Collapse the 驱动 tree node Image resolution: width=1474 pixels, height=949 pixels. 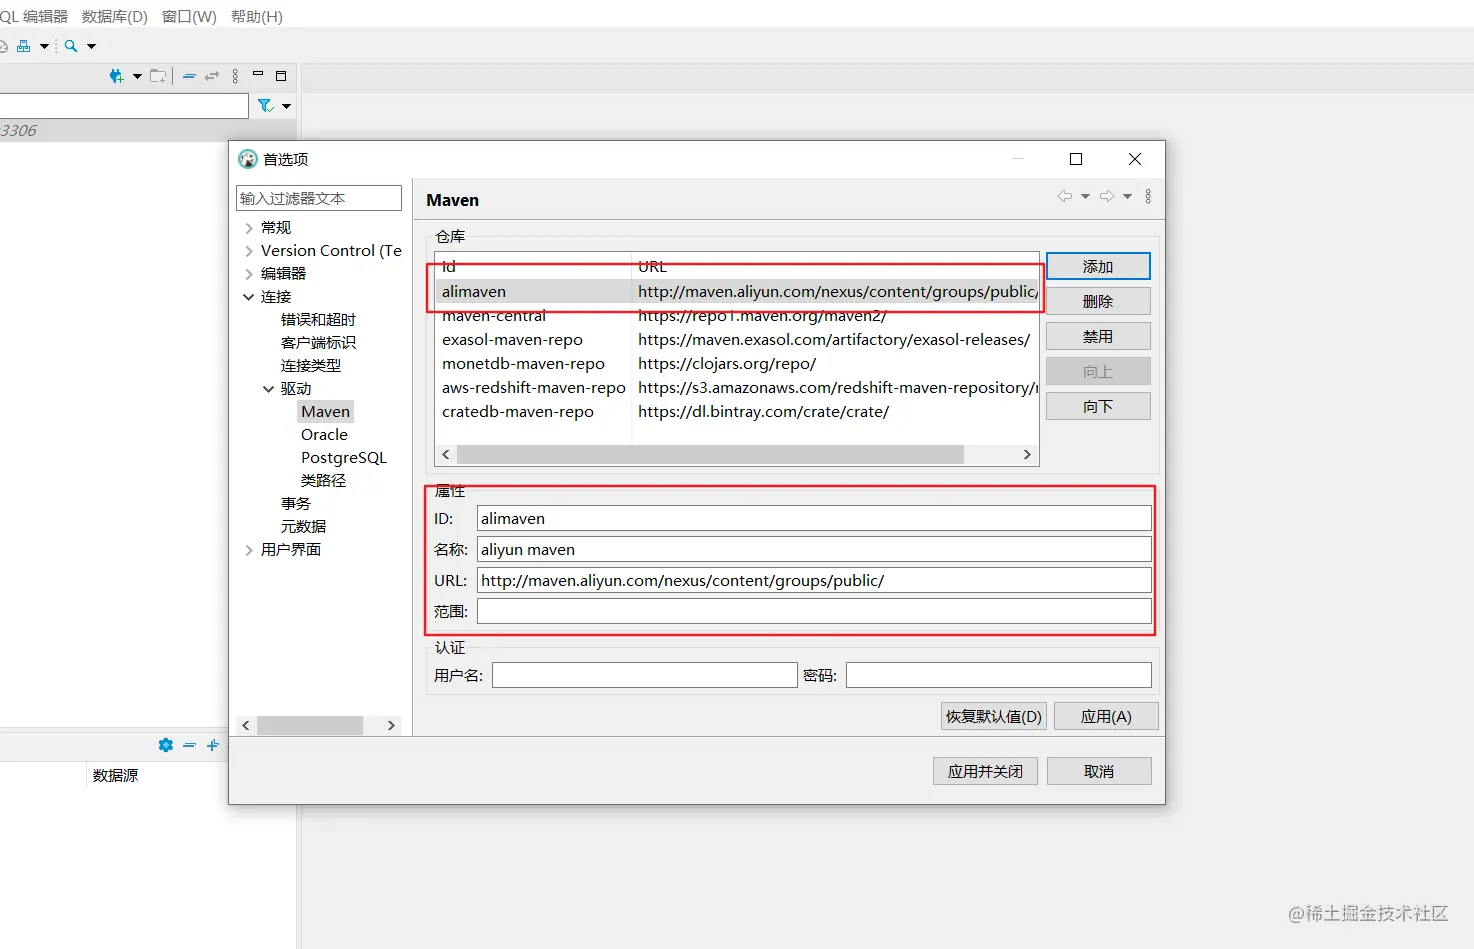(268, 389)
